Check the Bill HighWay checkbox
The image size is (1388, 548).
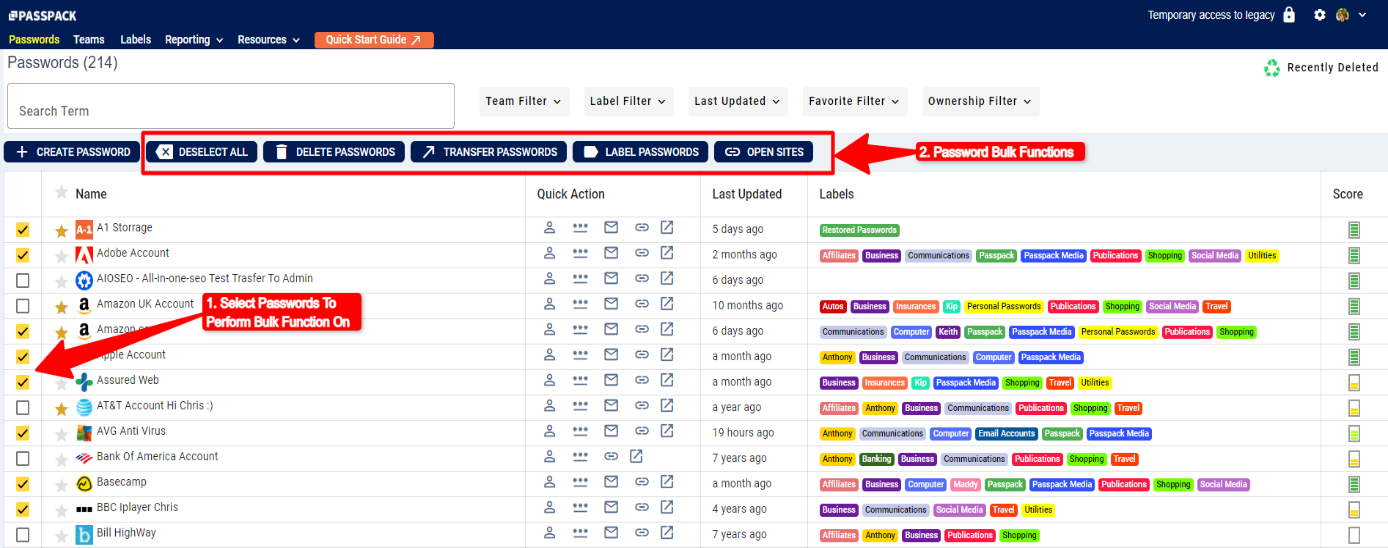tap(23, 535)
